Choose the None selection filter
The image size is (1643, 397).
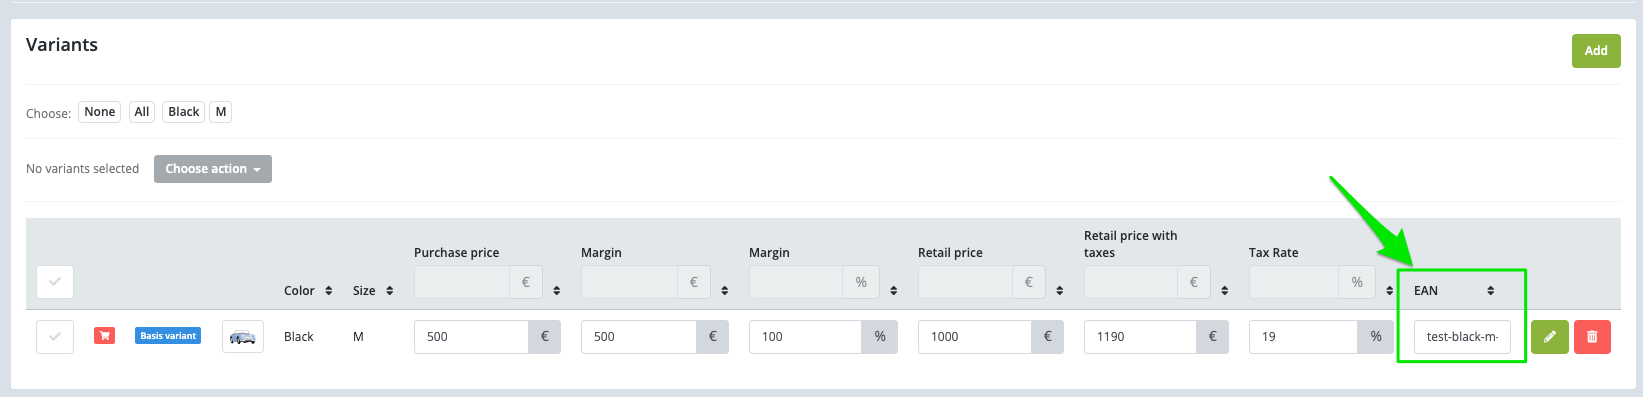(x=100, y=112)
